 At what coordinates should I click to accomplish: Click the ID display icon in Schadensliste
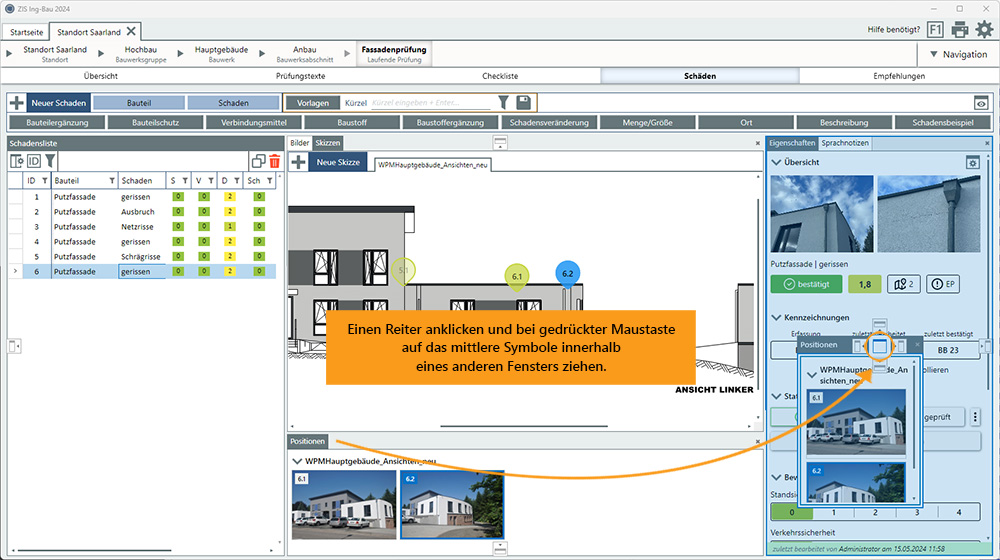tap(33, 161)
